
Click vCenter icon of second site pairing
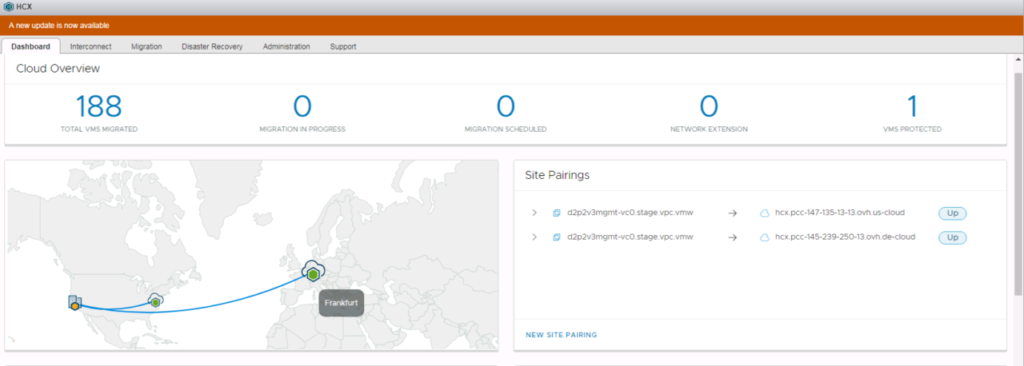coord(556,237)
